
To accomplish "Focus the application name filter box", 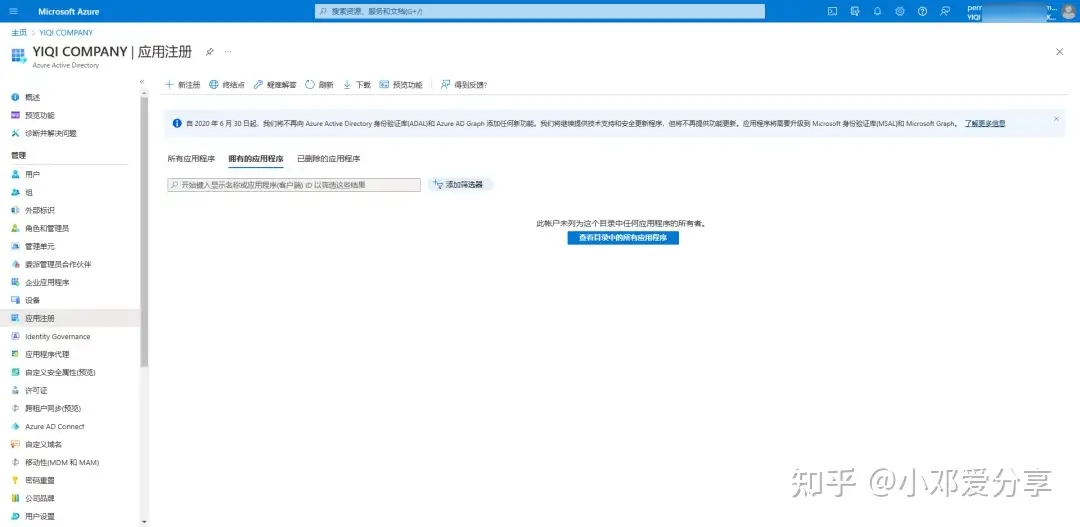I will coord(294,185).
